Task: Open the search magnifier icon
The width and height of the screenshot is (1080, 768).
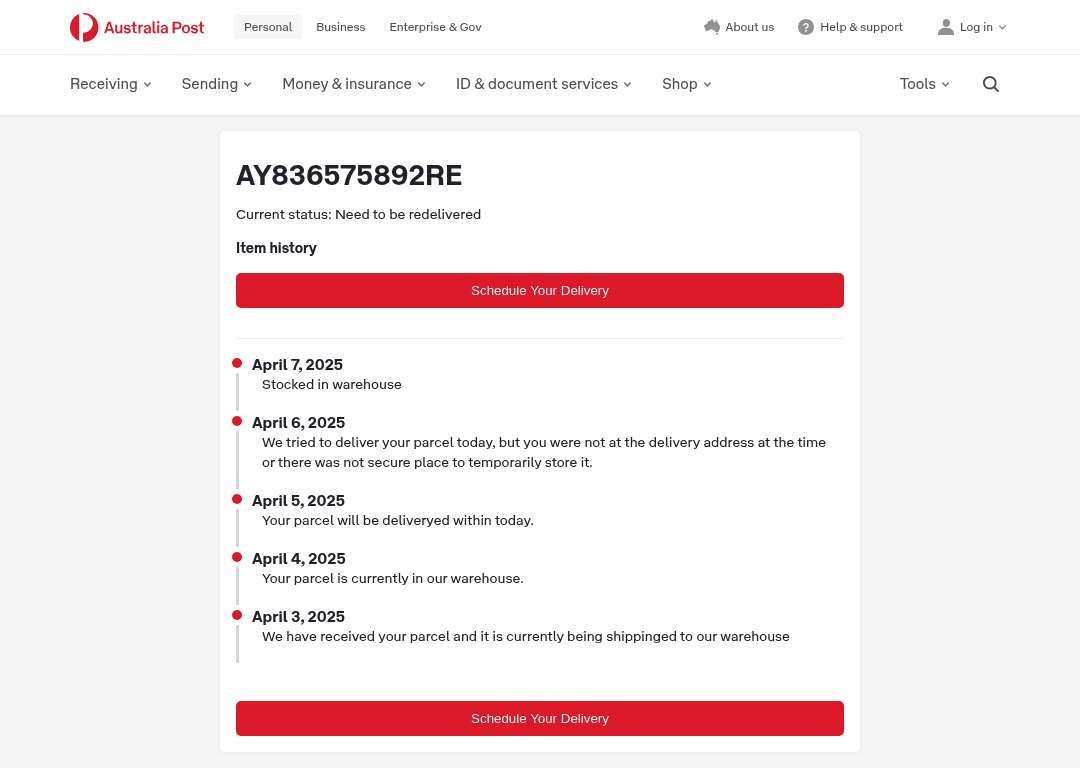Action: coord(990,84)
